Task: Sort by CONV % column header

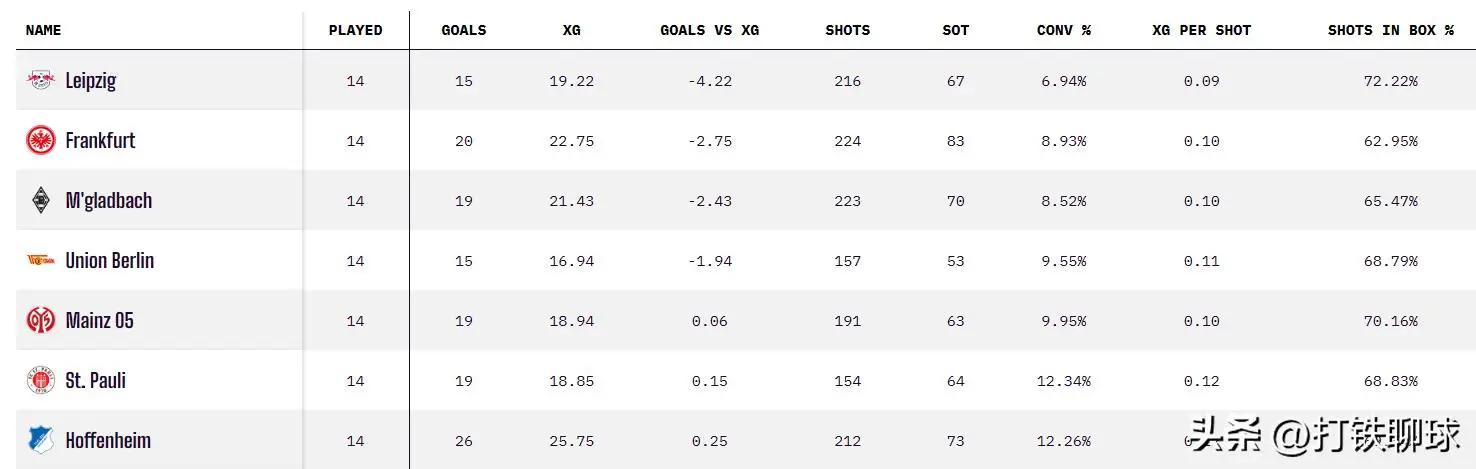Action: coord(1064,30)
